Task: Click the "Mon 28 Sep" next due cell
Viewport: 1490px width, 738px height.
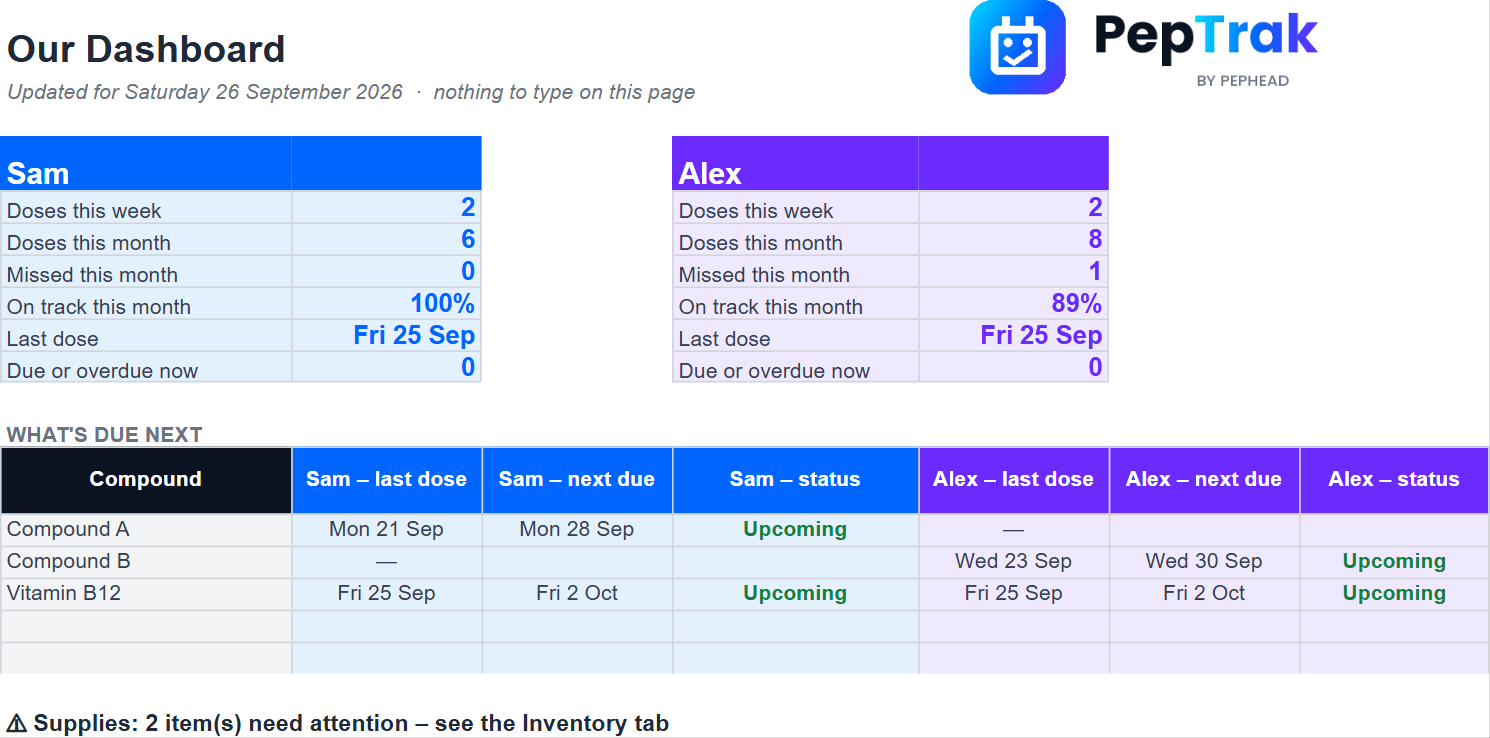Action: point(577,530)
